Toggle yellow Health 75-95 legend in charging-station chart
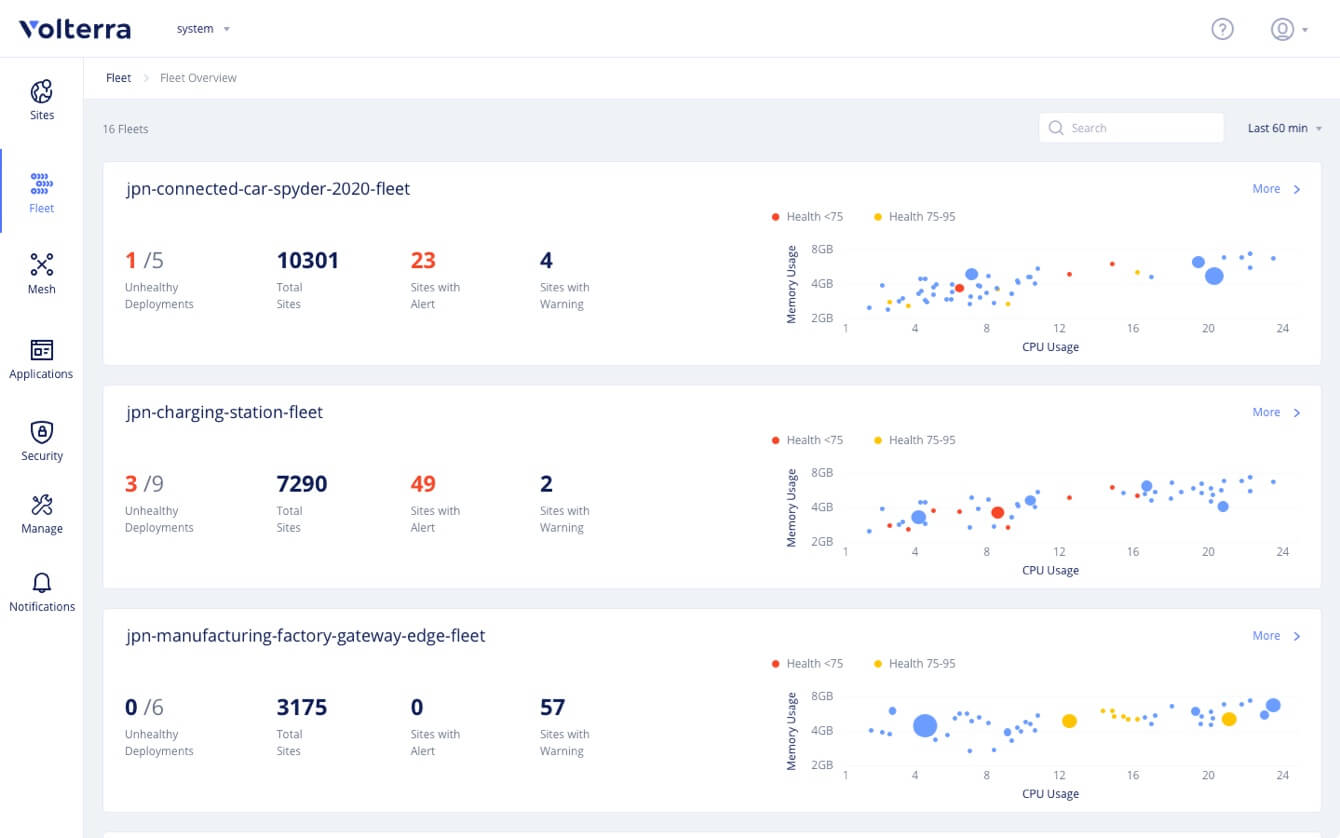This screenshot has width=1340, height=838. (914, 440)
